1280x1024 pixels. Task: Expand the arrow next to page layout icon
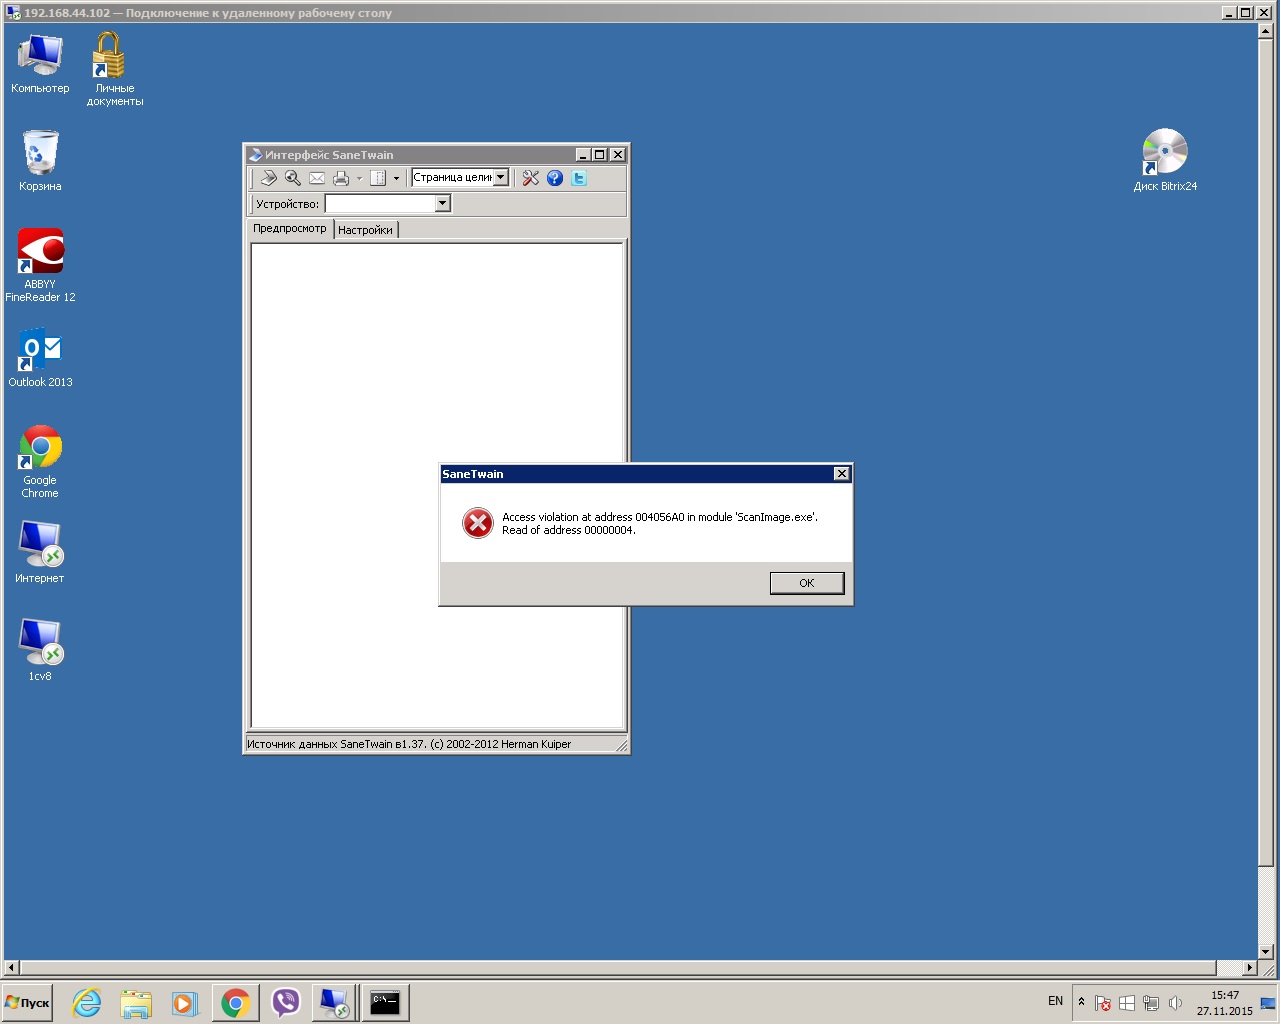396,179
